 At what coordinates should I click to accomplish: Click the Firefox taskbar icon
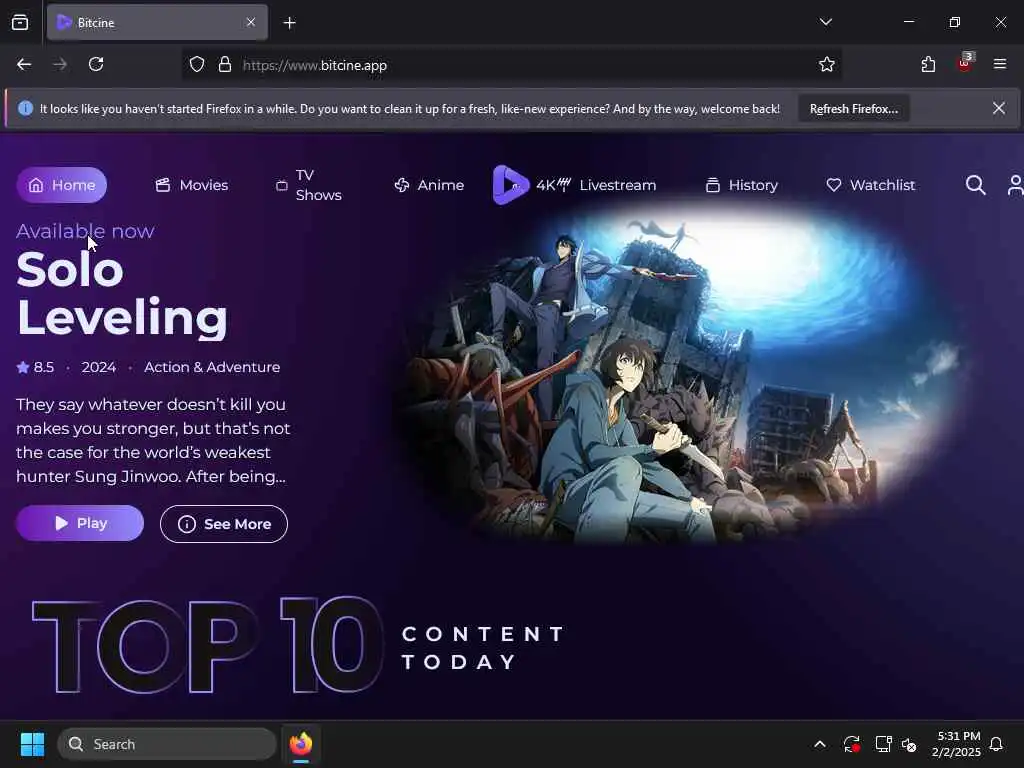click(x=300, y=744)
